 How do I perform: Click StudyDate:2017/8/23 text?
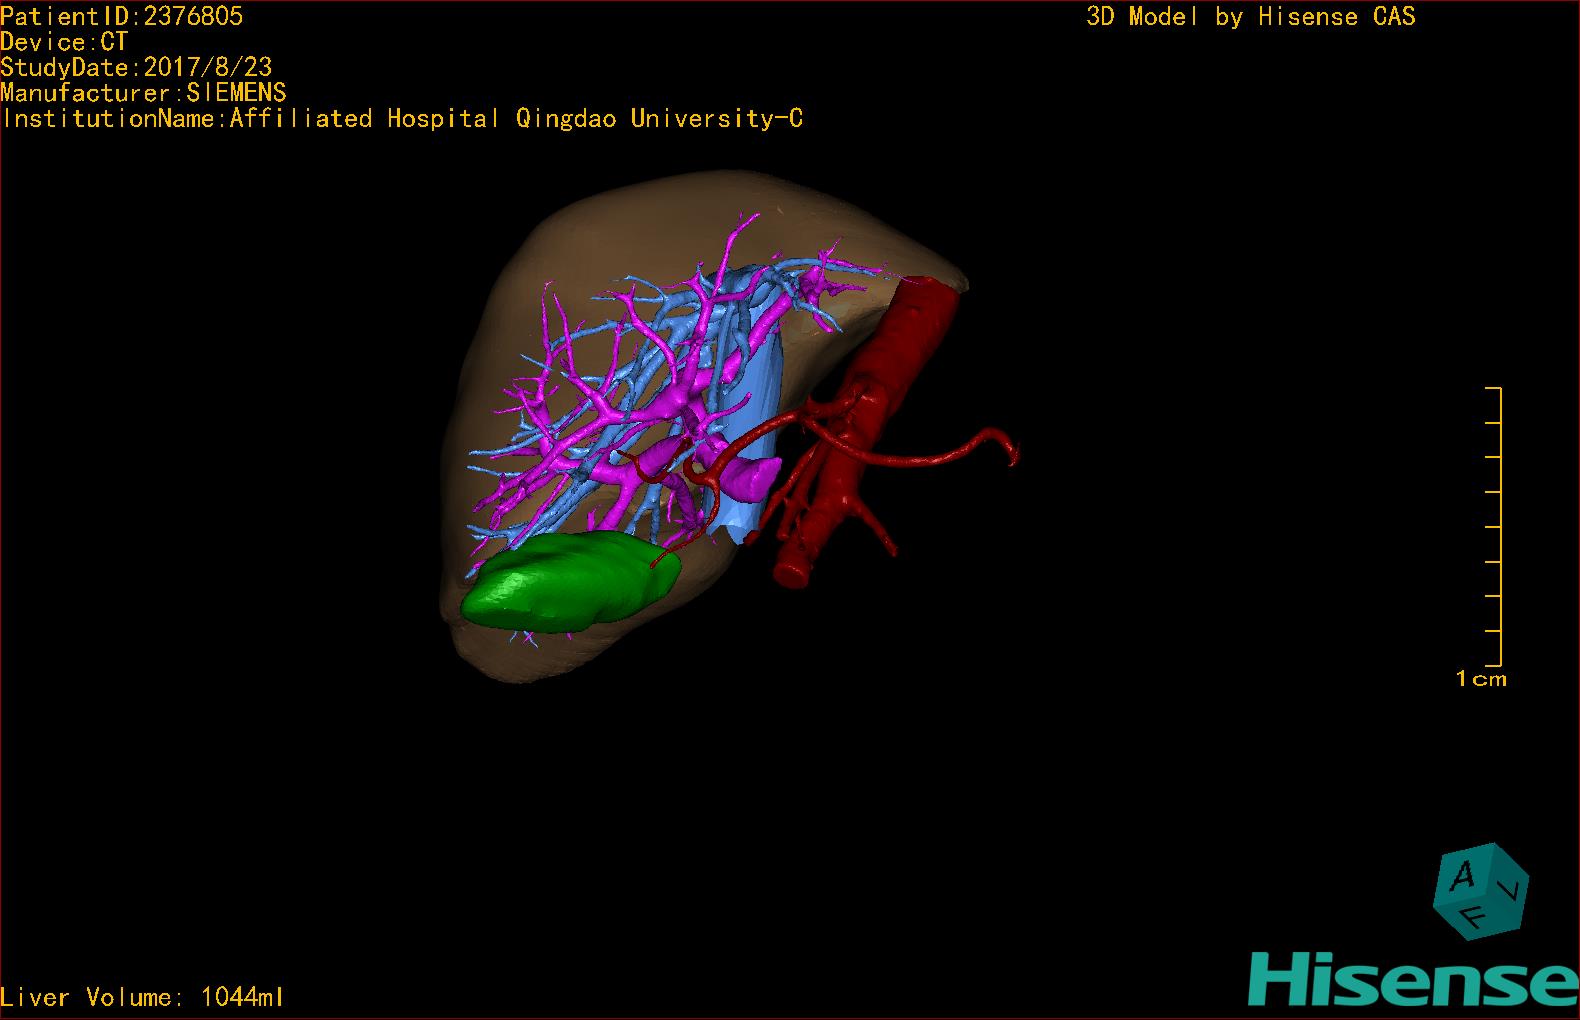click(x=136, y=67)
